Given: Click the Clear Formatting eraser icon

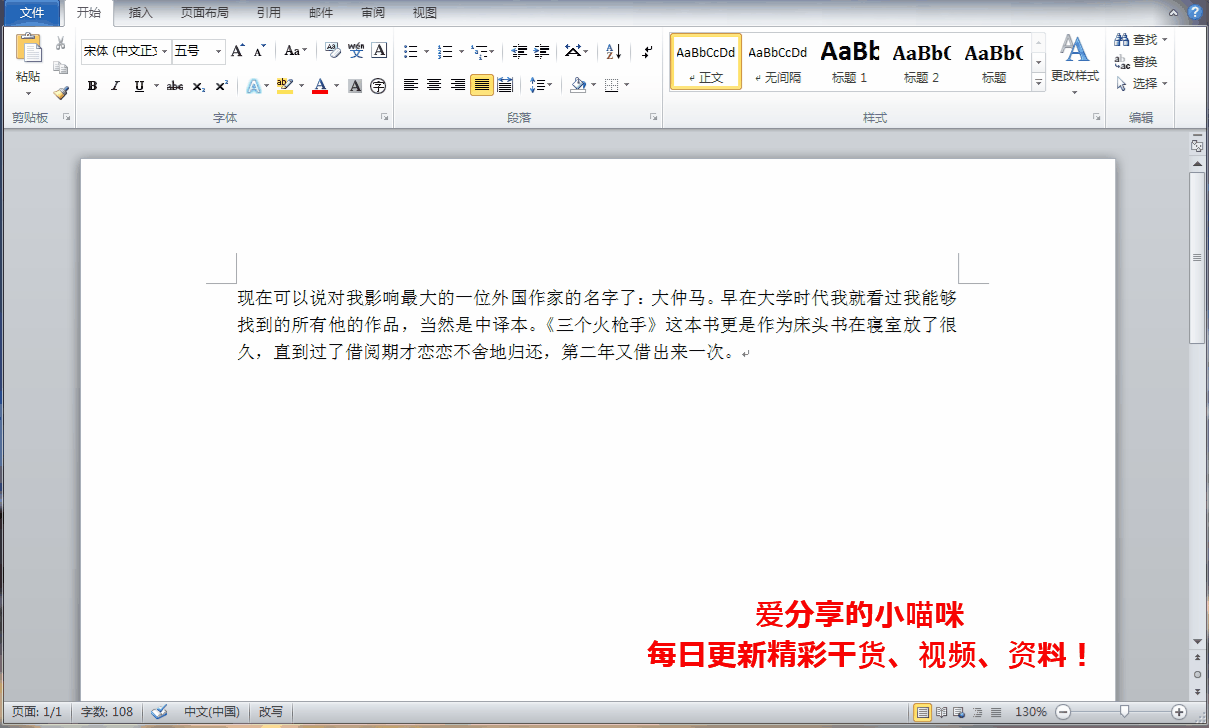Looking at the screenshot, I should click(332, 51).
